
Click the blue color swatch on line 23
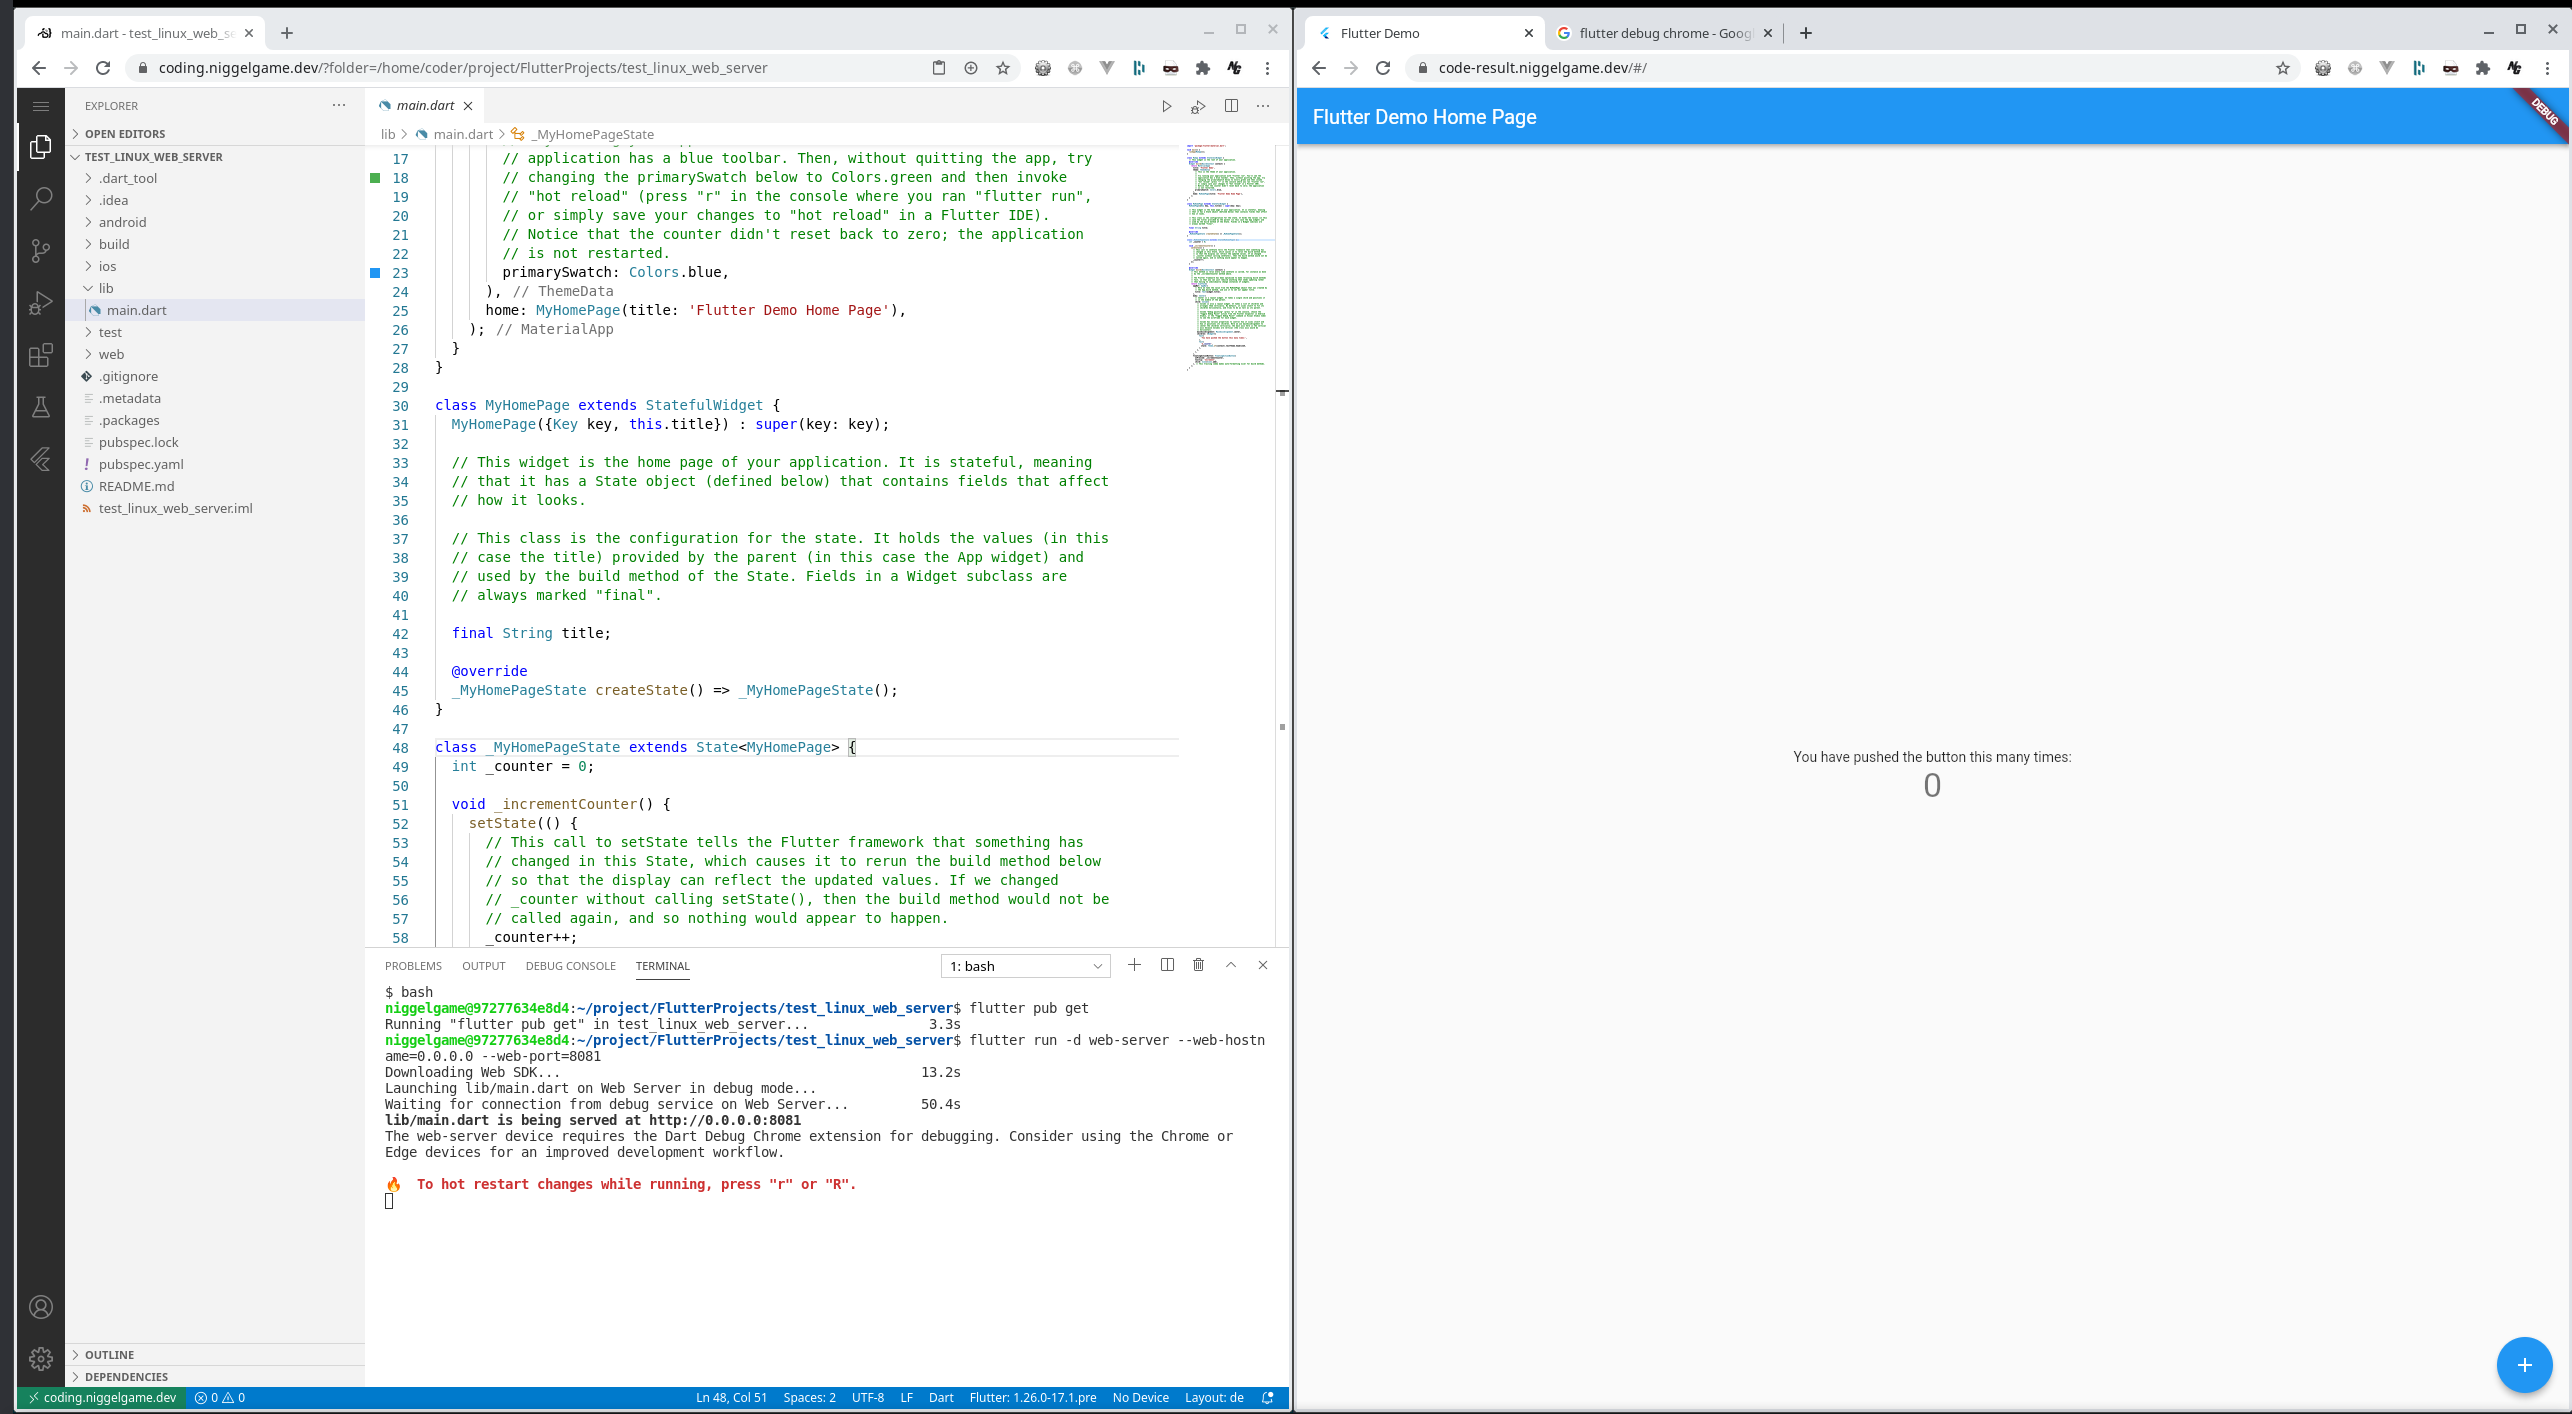click(376, 273)
